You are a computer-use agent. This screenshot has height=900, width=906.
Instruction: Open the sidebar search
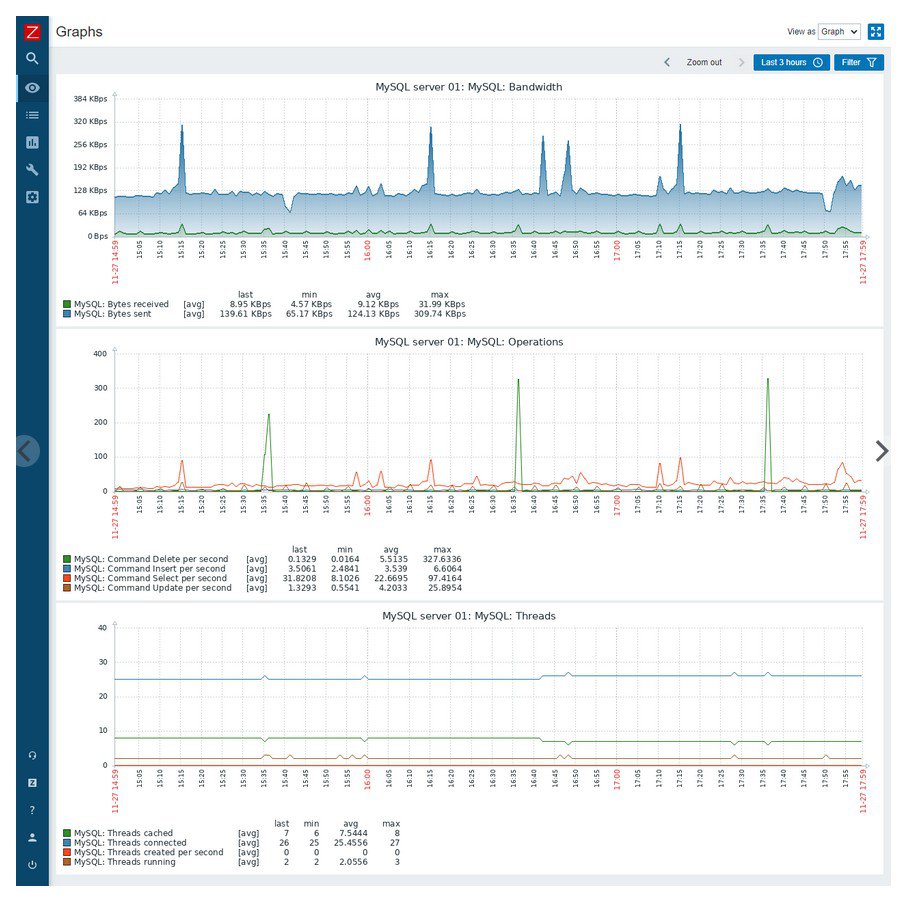pos(32,58)
